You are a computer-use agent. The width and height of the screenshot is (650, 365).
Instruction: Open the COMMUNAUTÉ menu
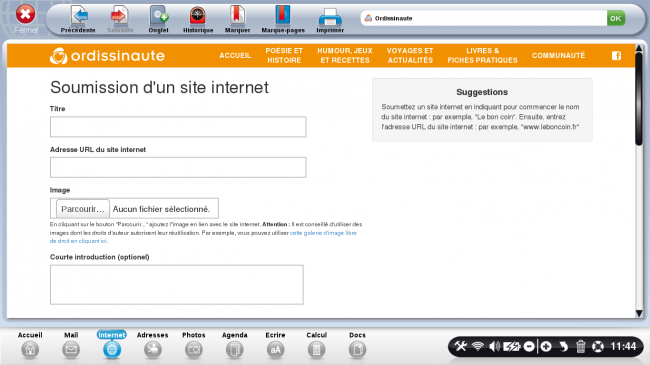[x=558, y=56]
